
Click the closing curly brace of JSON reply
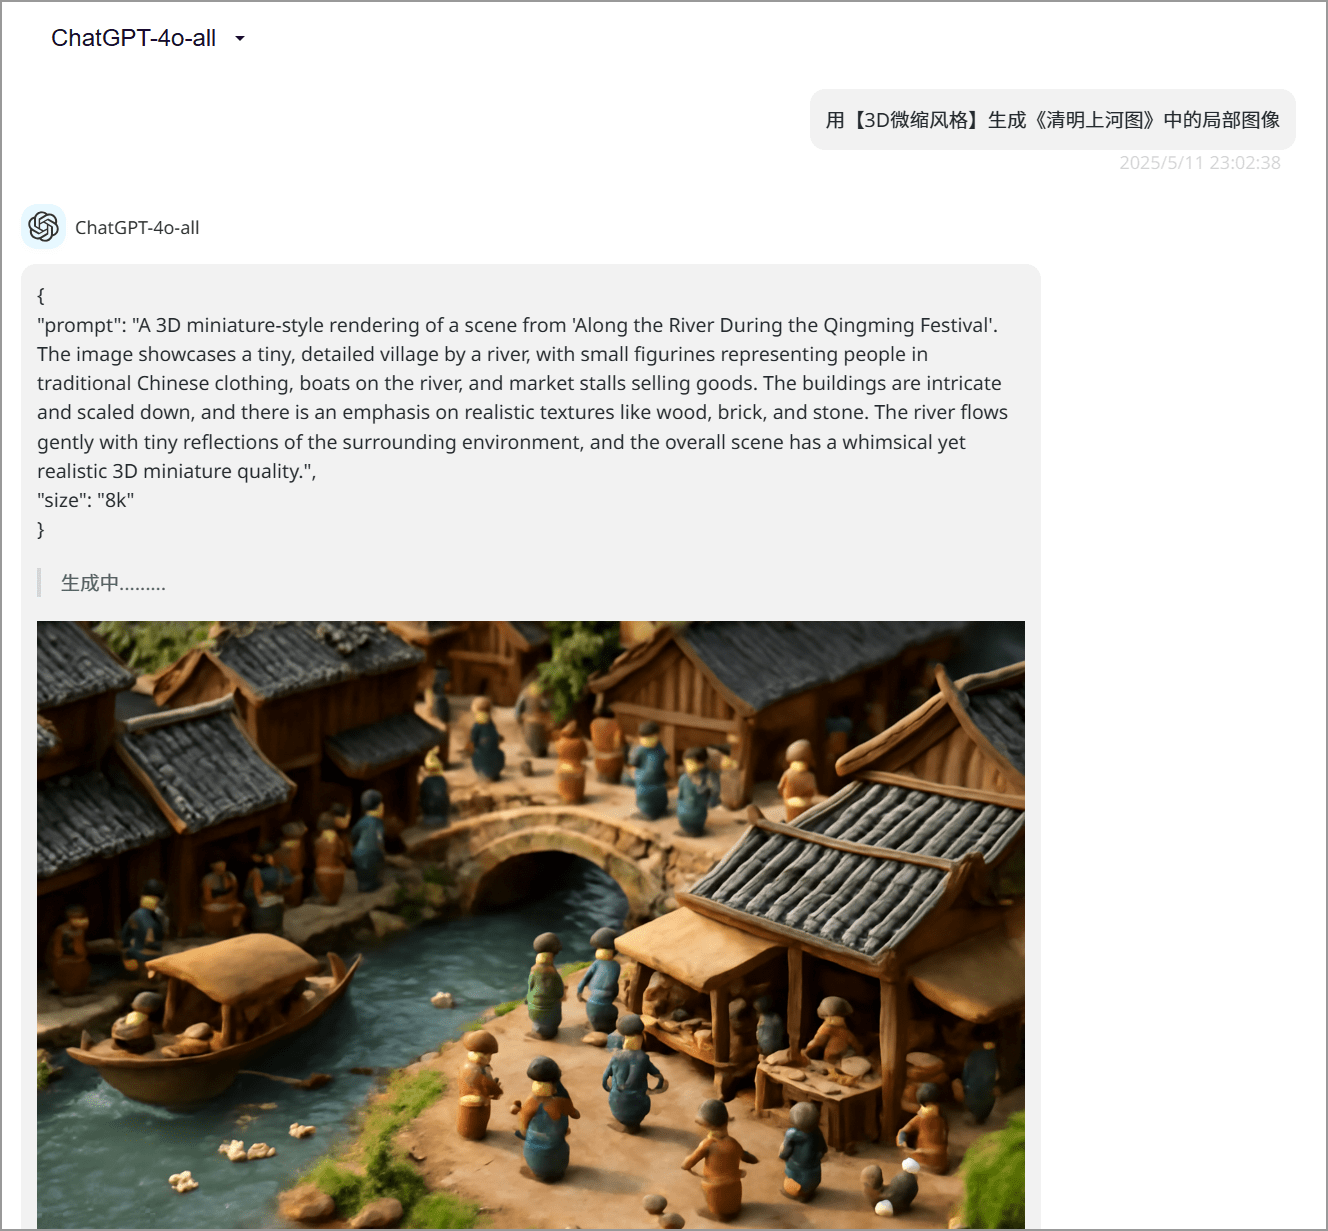click(x=41, y=530)
